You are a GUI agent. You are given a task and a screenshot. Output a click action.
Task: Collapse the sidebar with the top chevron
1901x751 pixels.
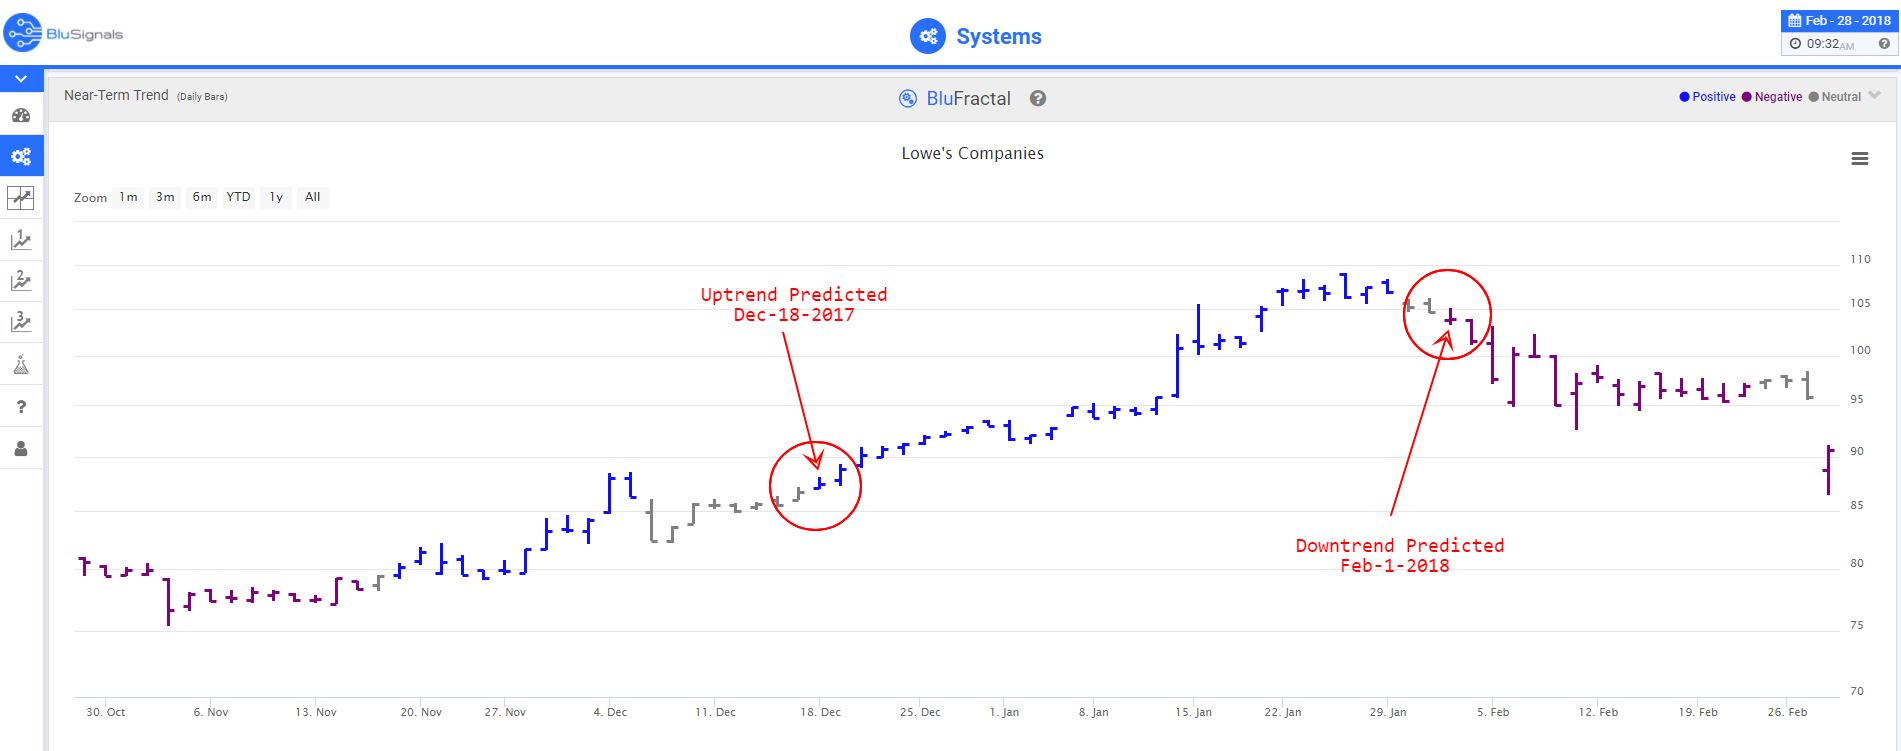coord(21,78)
